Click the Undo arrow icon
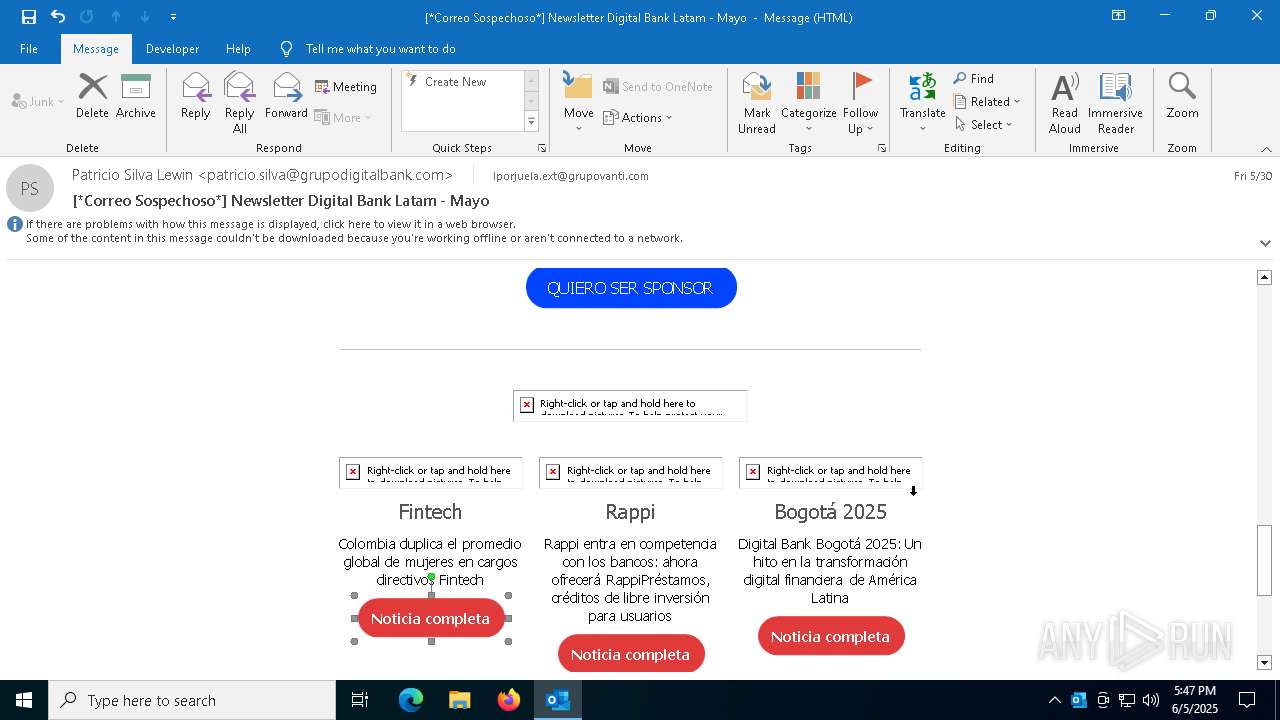1280x720 pixels. [58, 17]
